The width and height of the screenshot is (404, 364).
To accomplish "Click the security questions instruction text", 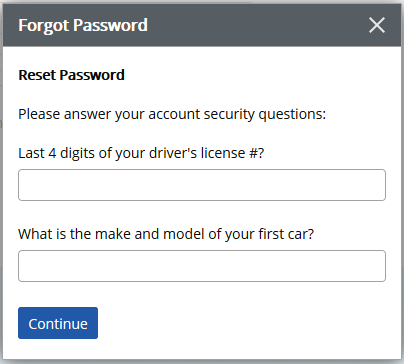I will tap(172, 114).
